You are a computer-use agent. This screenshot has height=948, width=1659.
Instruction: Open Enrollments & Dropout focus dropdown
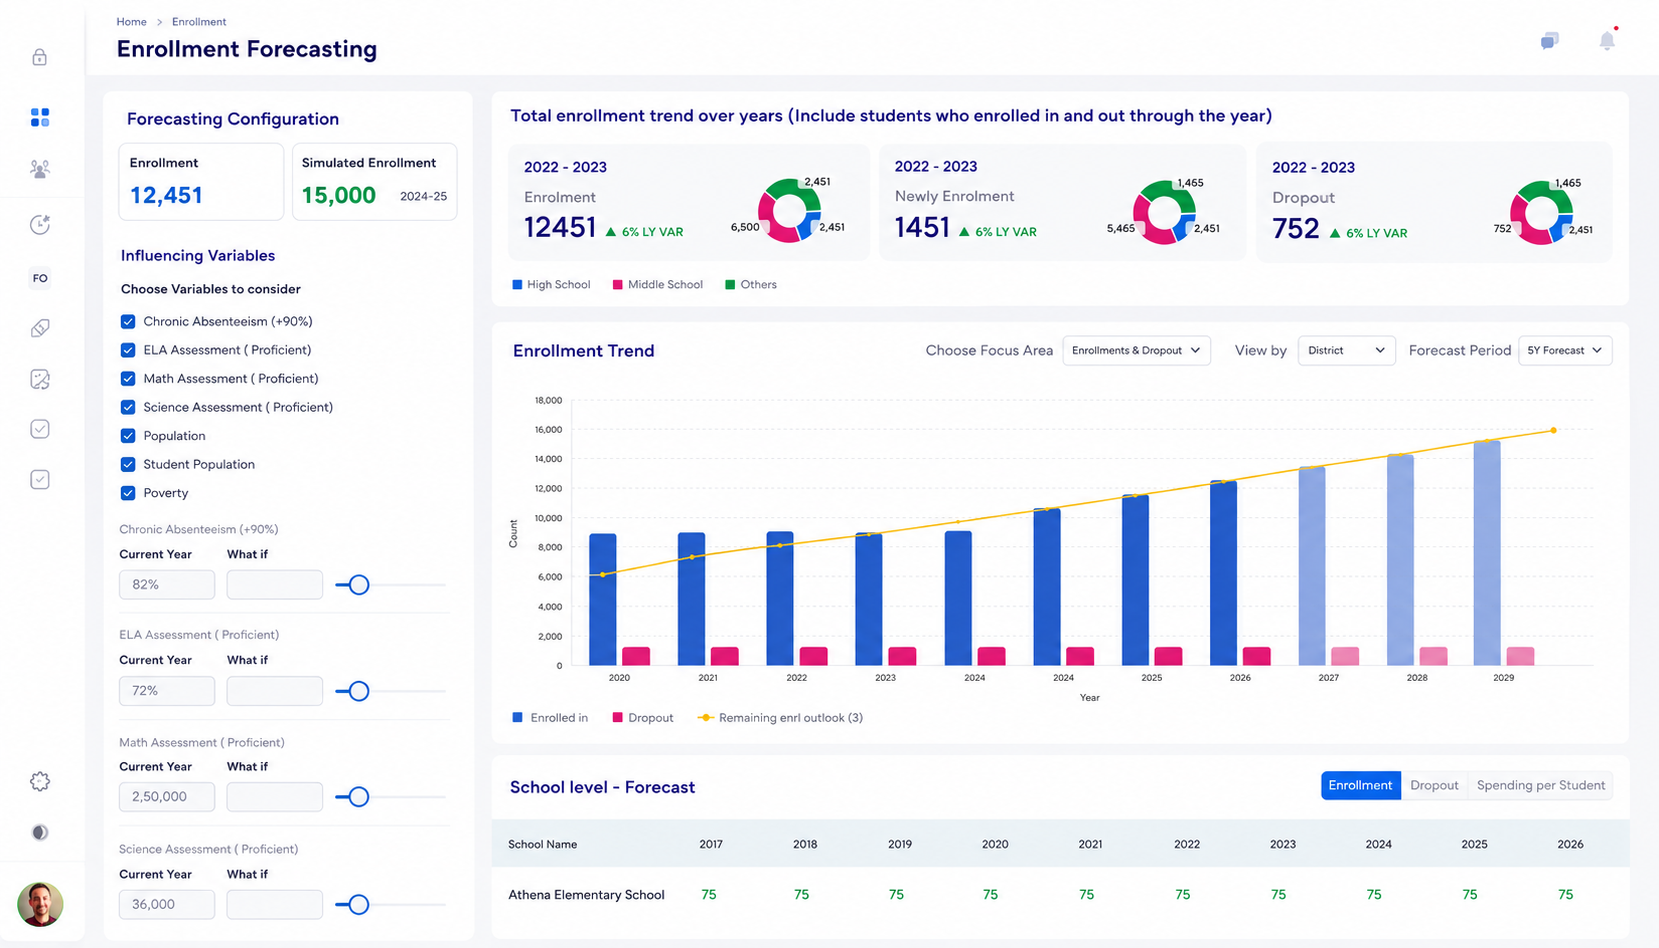point(1136,350)
